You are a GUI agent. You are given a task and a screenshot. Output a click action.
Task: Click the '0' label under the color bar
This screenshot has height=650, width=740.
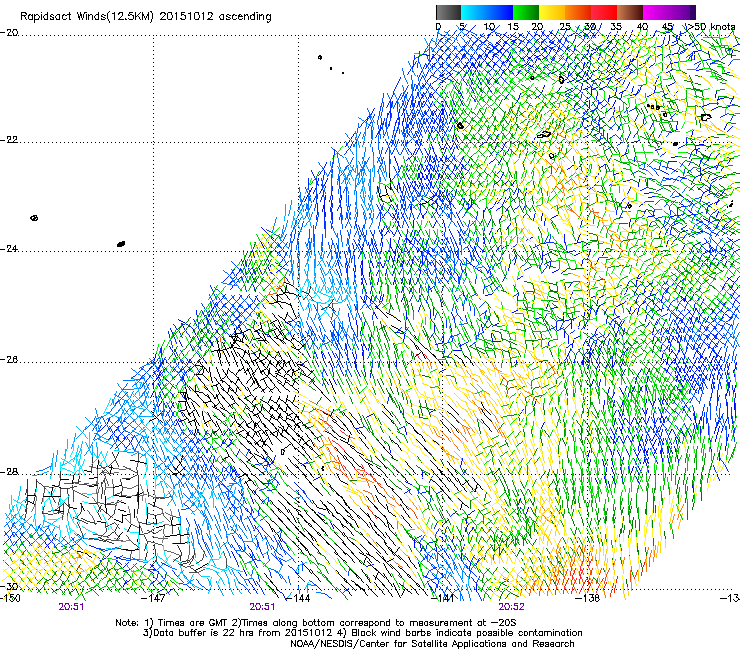(438, 26)
